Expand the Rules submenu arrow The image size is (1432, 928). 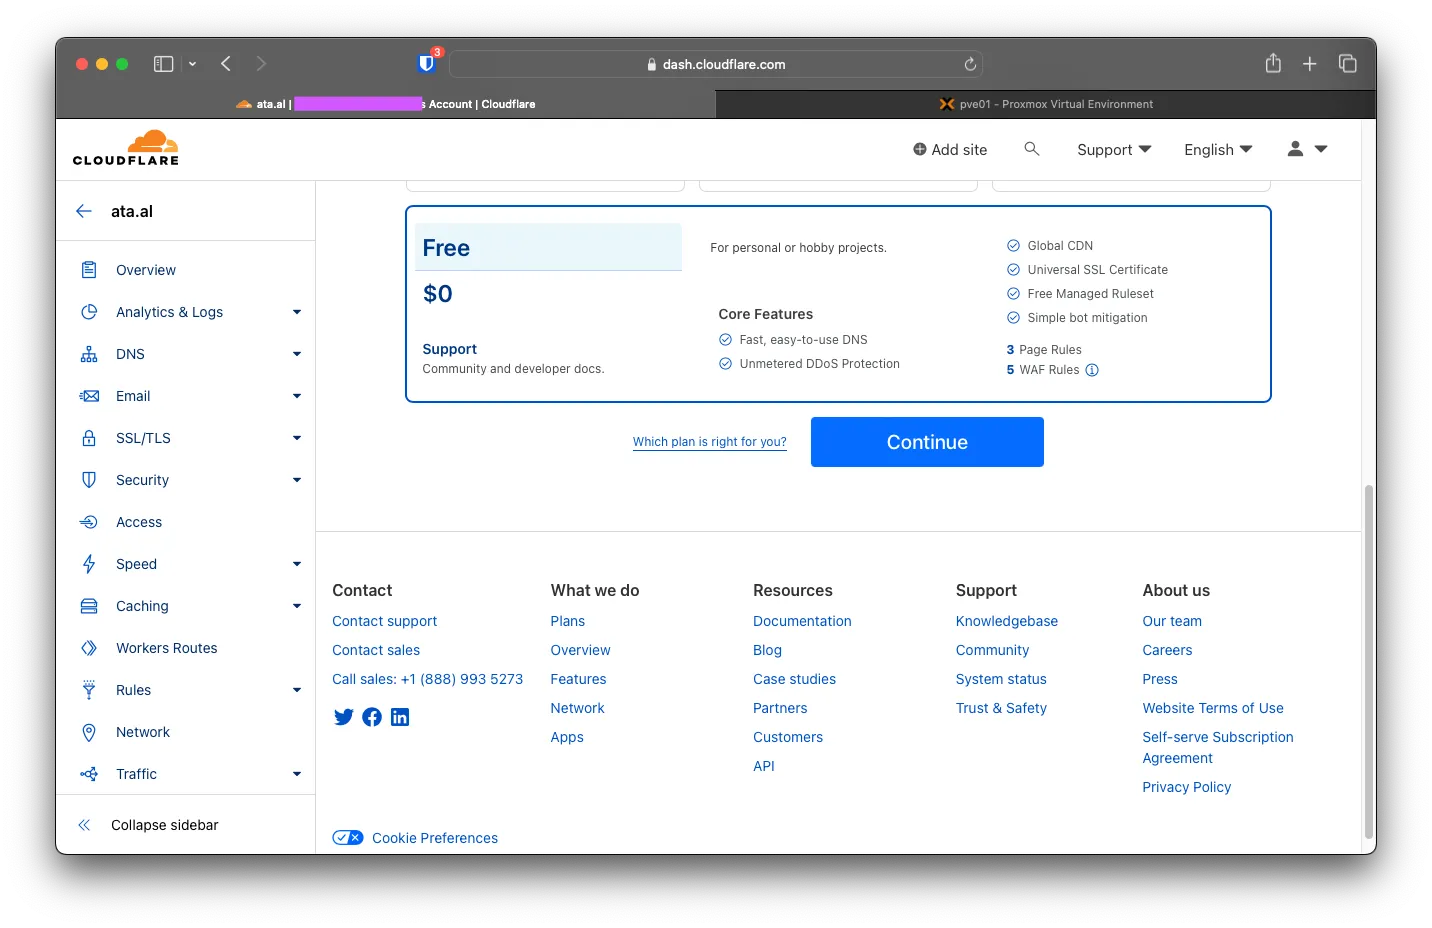(297, 690)
